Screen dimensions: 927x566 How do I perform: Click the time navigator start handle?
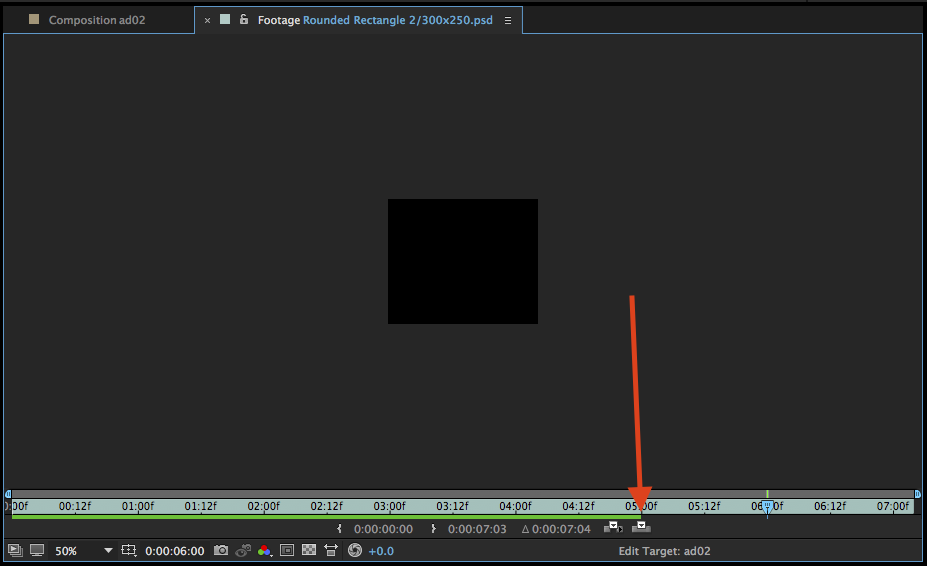[8, 494]
